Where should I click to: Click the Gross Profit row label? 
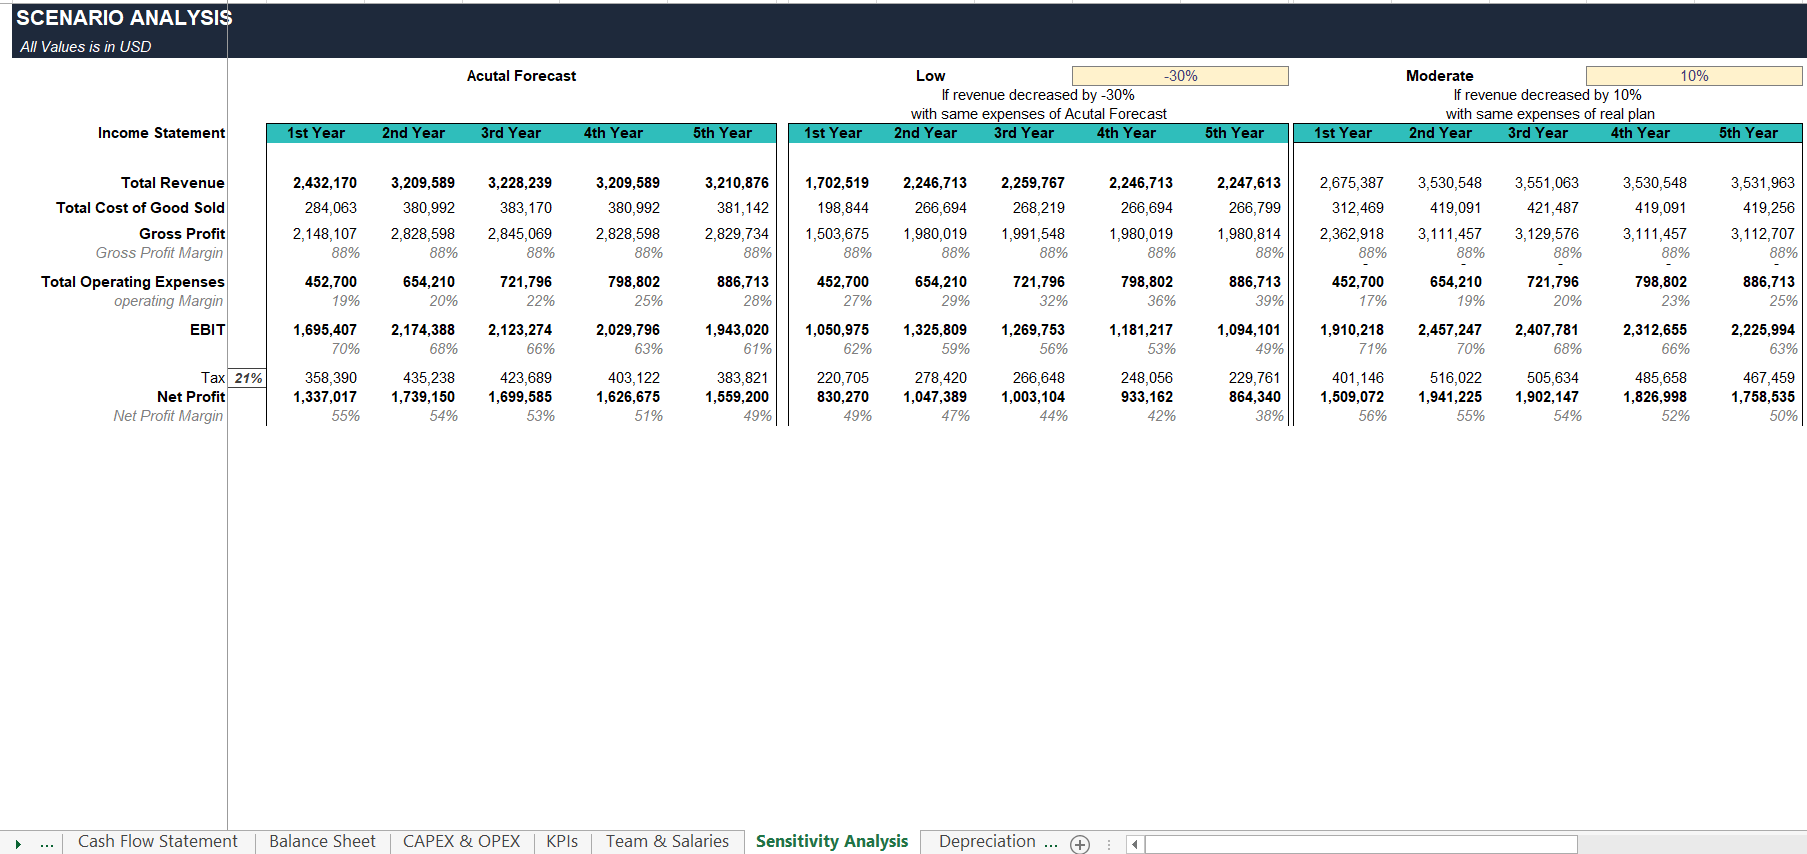[x=182, y=234]
